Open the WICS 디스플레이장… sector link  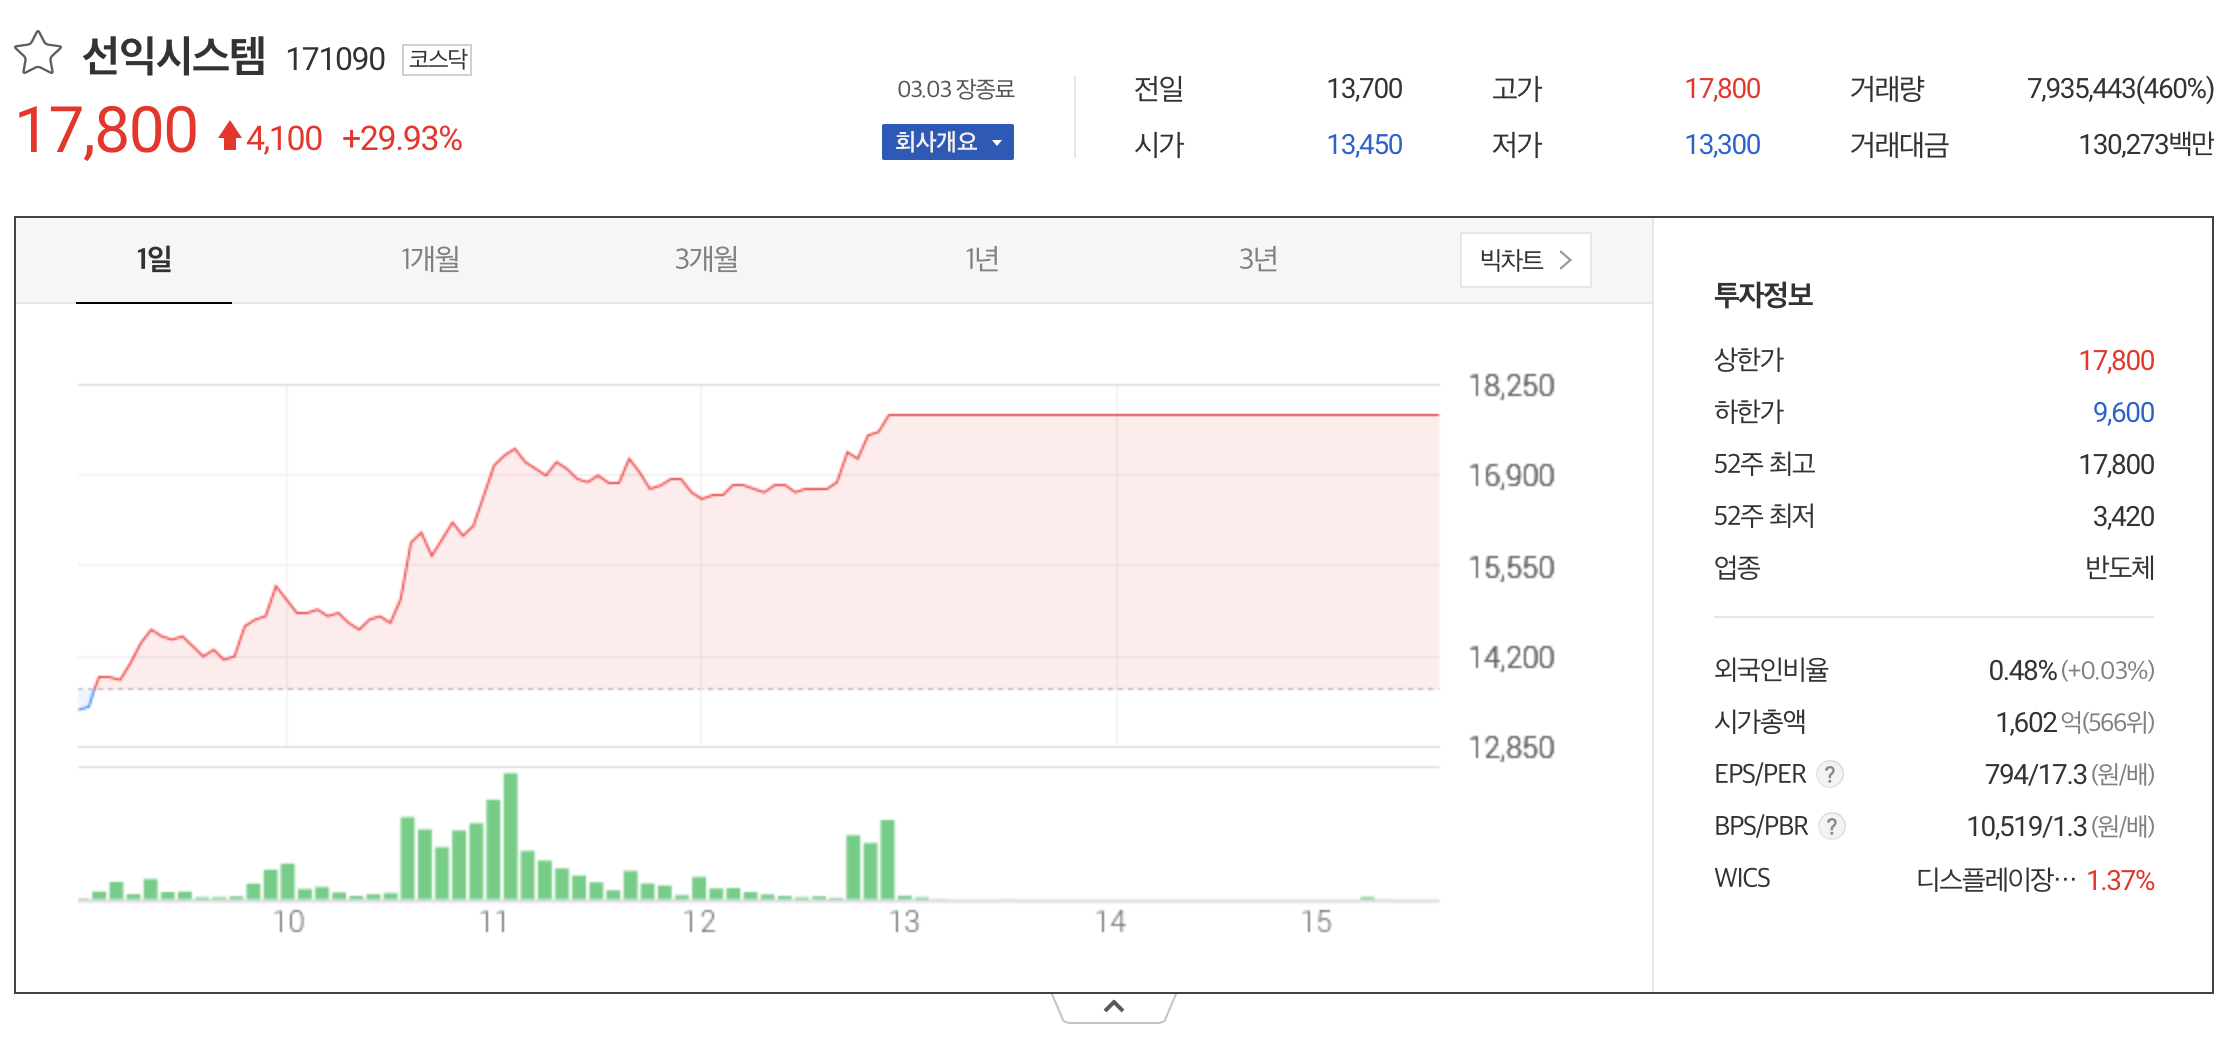click(x=1996, y=880)
